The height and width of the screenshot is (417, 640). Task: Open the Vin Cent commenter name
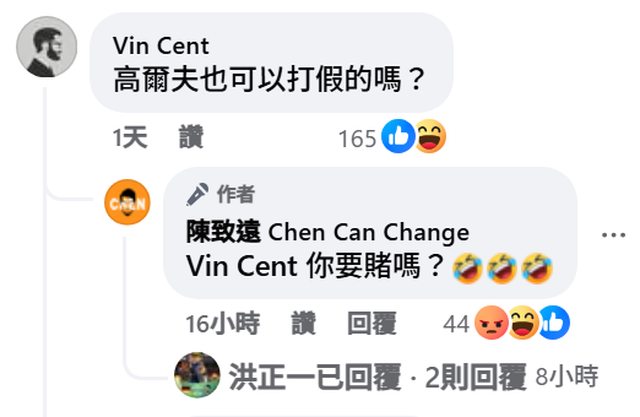point(161,46)
